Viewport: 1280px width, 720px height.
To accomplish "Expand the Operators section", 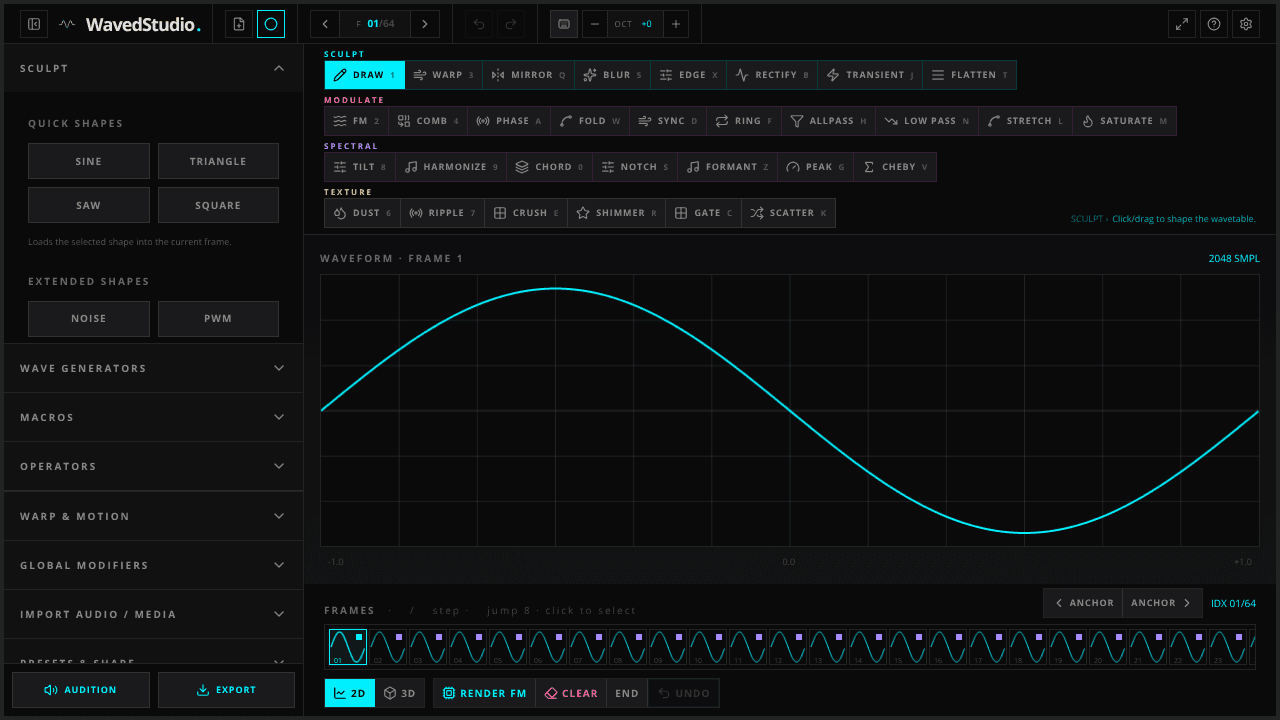I will pyautogui.click(x=153, y=466).
